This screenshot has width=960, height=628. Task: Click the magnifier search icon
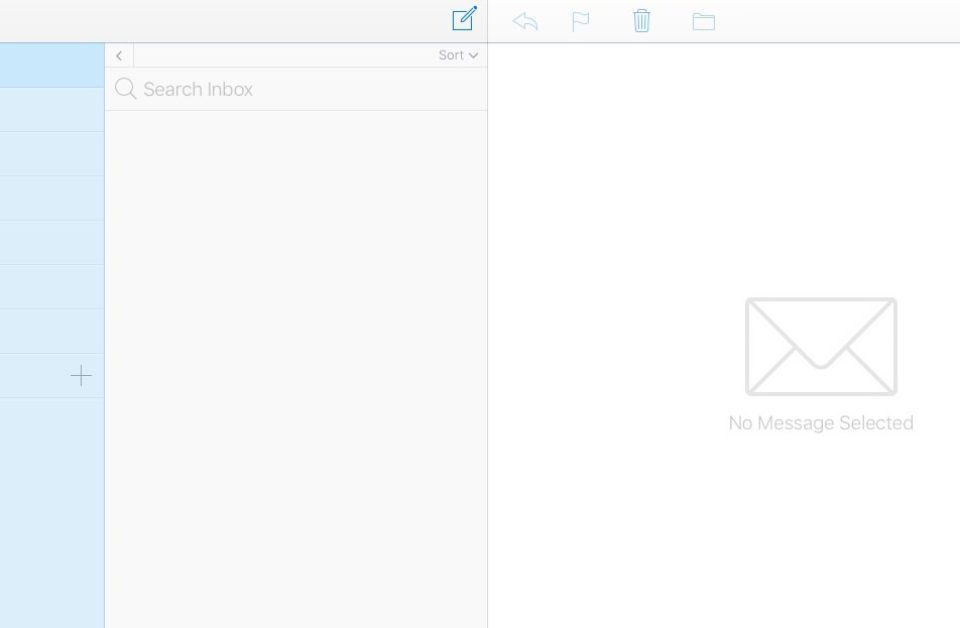(126, 89)
